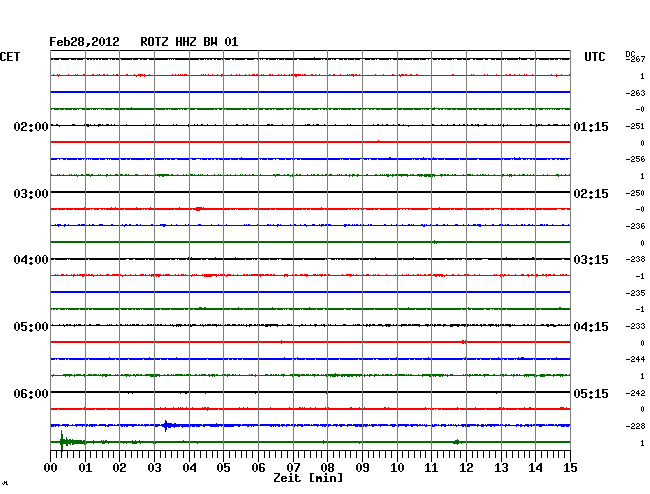Select the station label ROTZ HHZ BW 01
650x494 pixels.
tap(189, 42)
